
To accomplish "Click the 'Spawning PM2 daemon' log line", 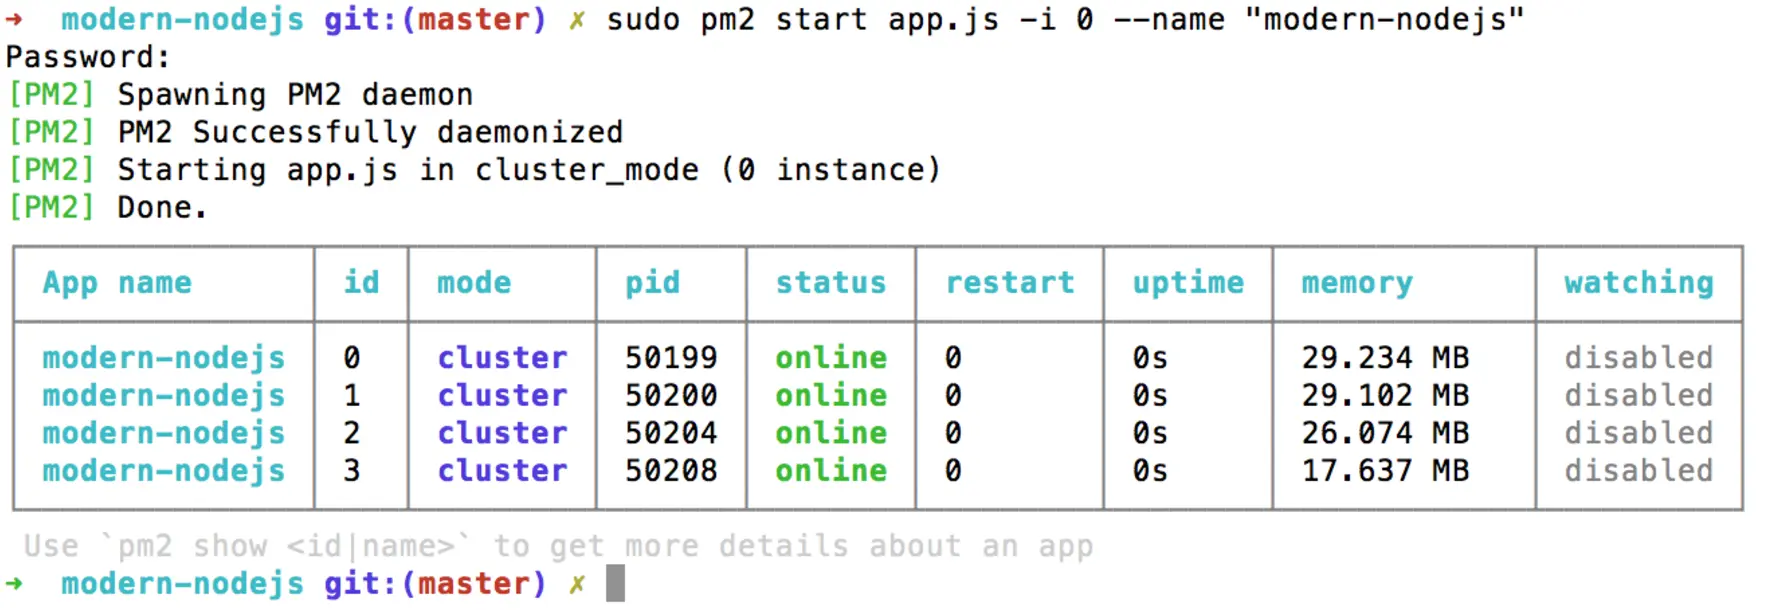I will 295,95.
